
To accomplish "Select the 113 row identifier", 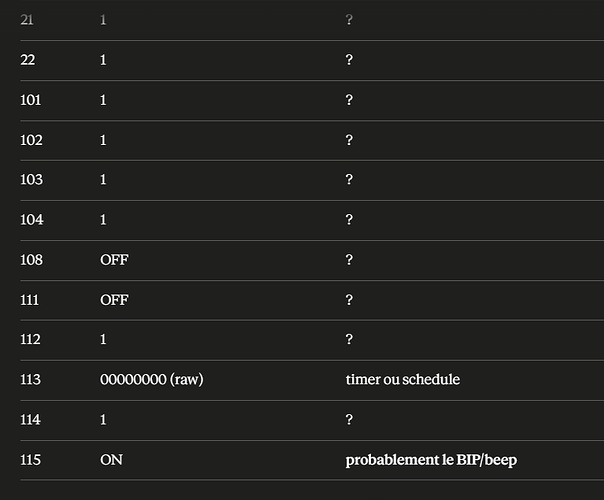I will pyautogui.click(x=30, y=380).
